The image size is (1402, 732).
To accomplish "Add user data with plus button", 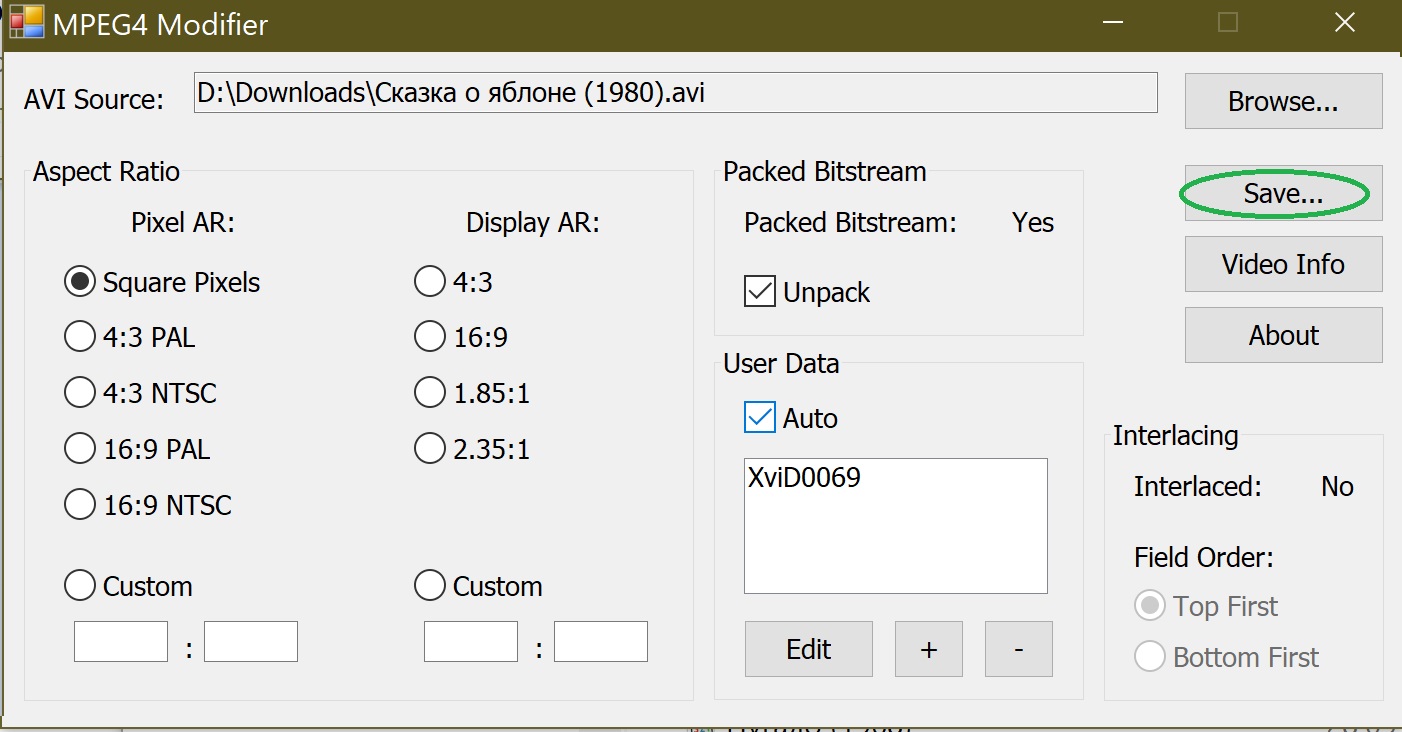I will coord(929,649).
